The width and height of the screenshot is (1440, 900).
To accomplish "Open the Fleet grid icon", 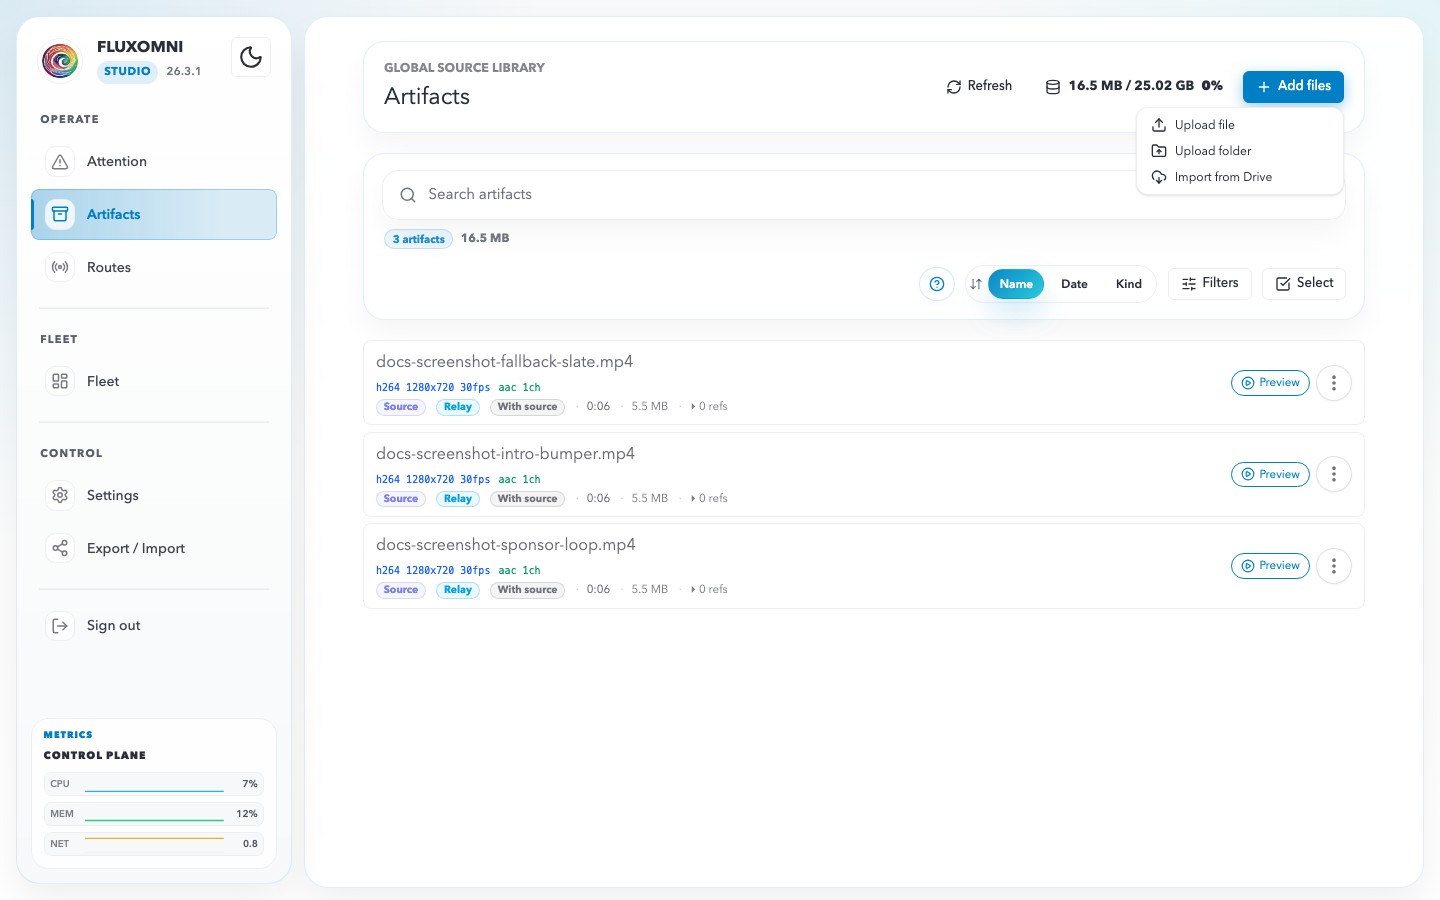I will (60, 381).
